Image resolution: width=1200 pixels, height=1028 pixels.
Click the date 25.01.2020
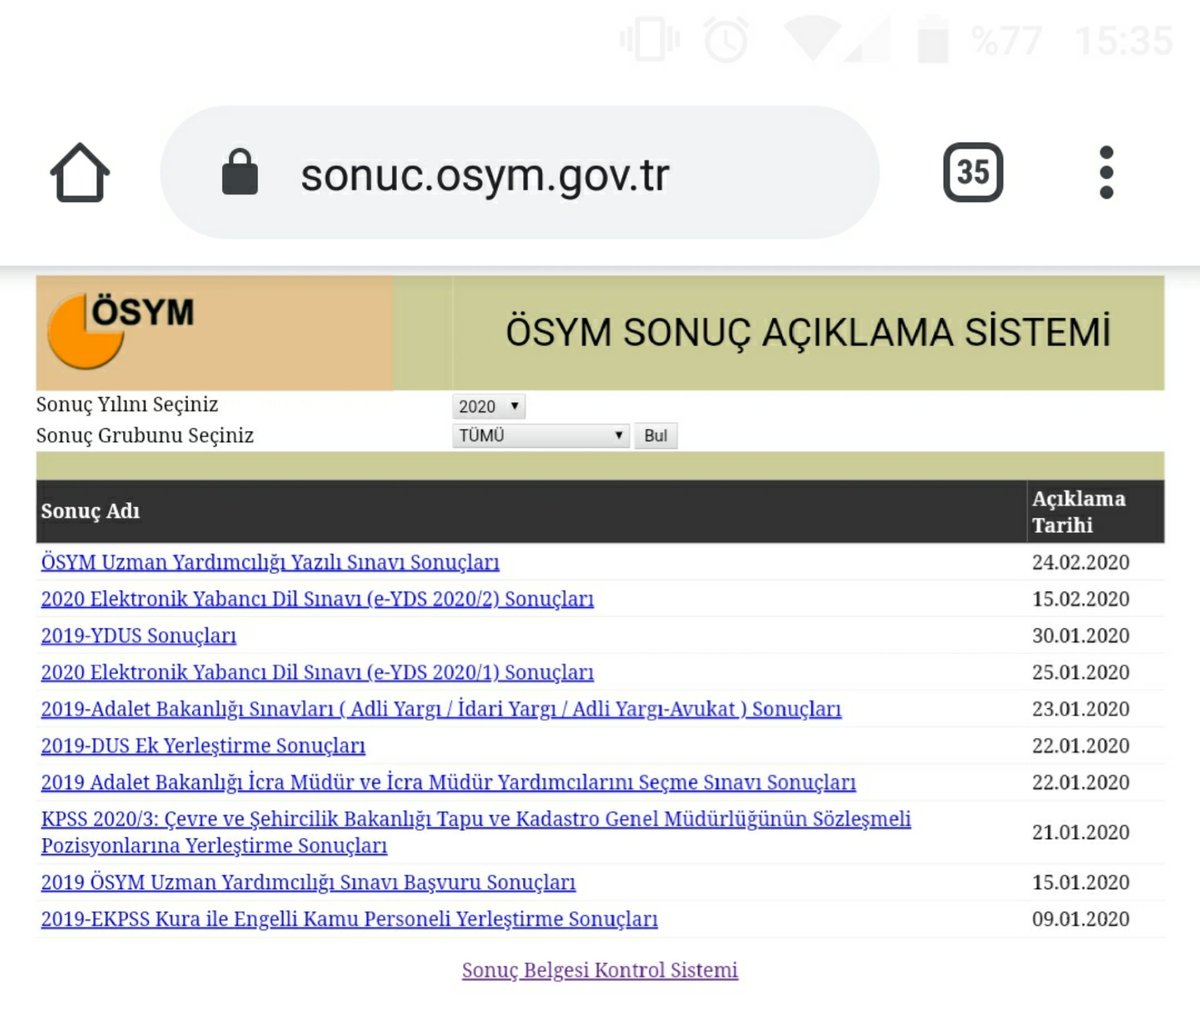(1081, 672)
